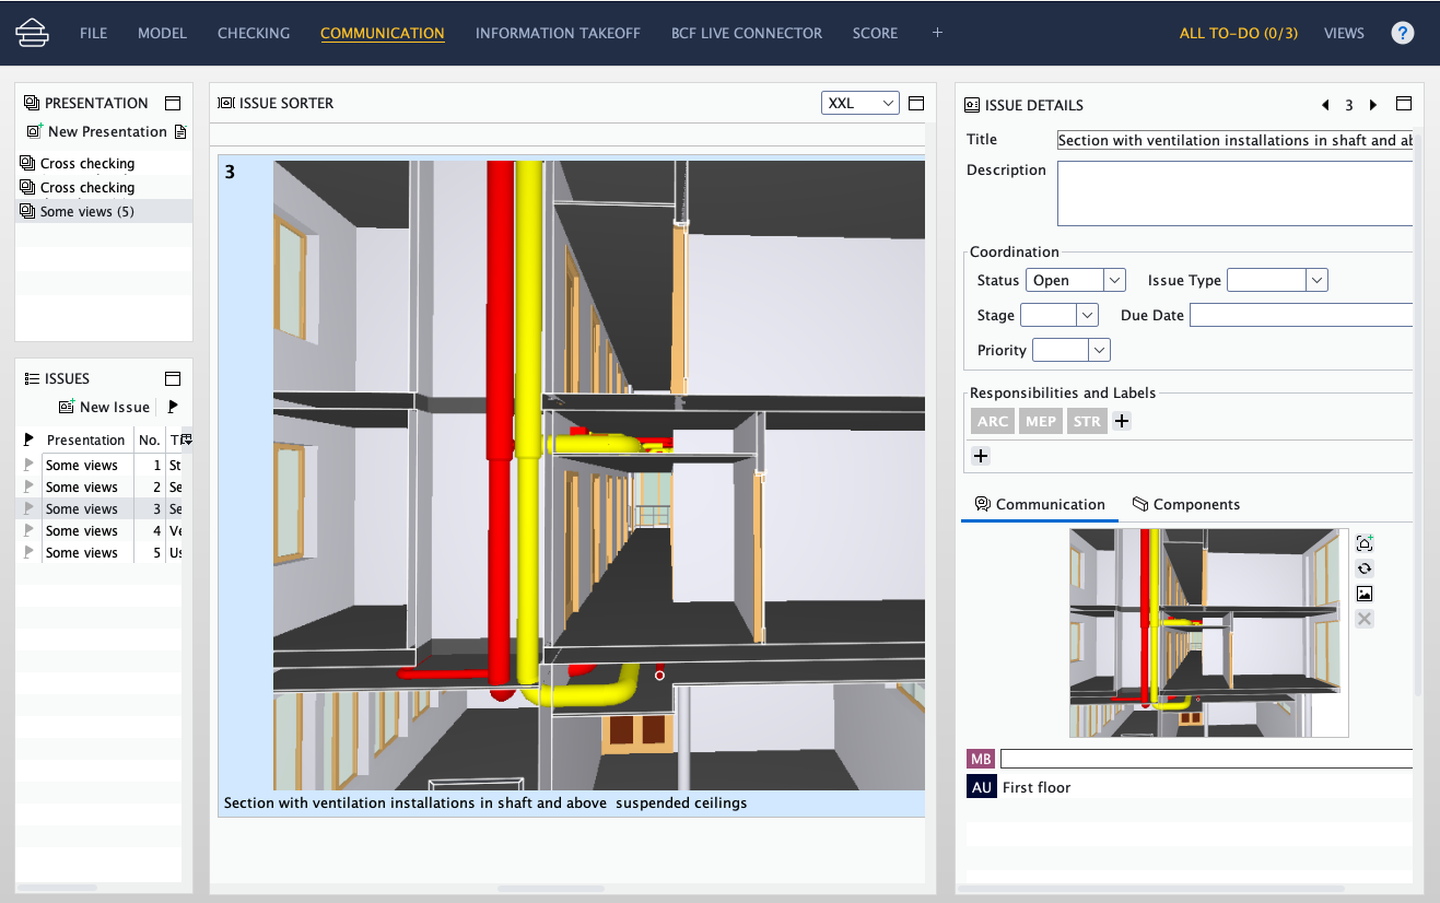Open the Status dropdown showing Open

[x=1075, y=281]
